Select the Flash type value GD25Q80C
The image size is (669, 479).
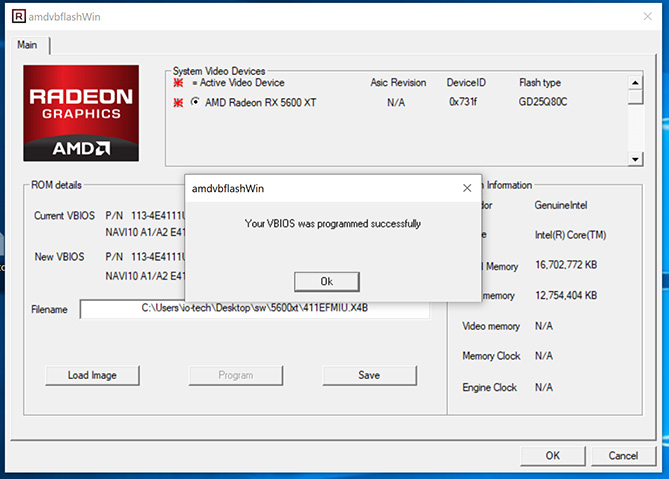(543, 102)
